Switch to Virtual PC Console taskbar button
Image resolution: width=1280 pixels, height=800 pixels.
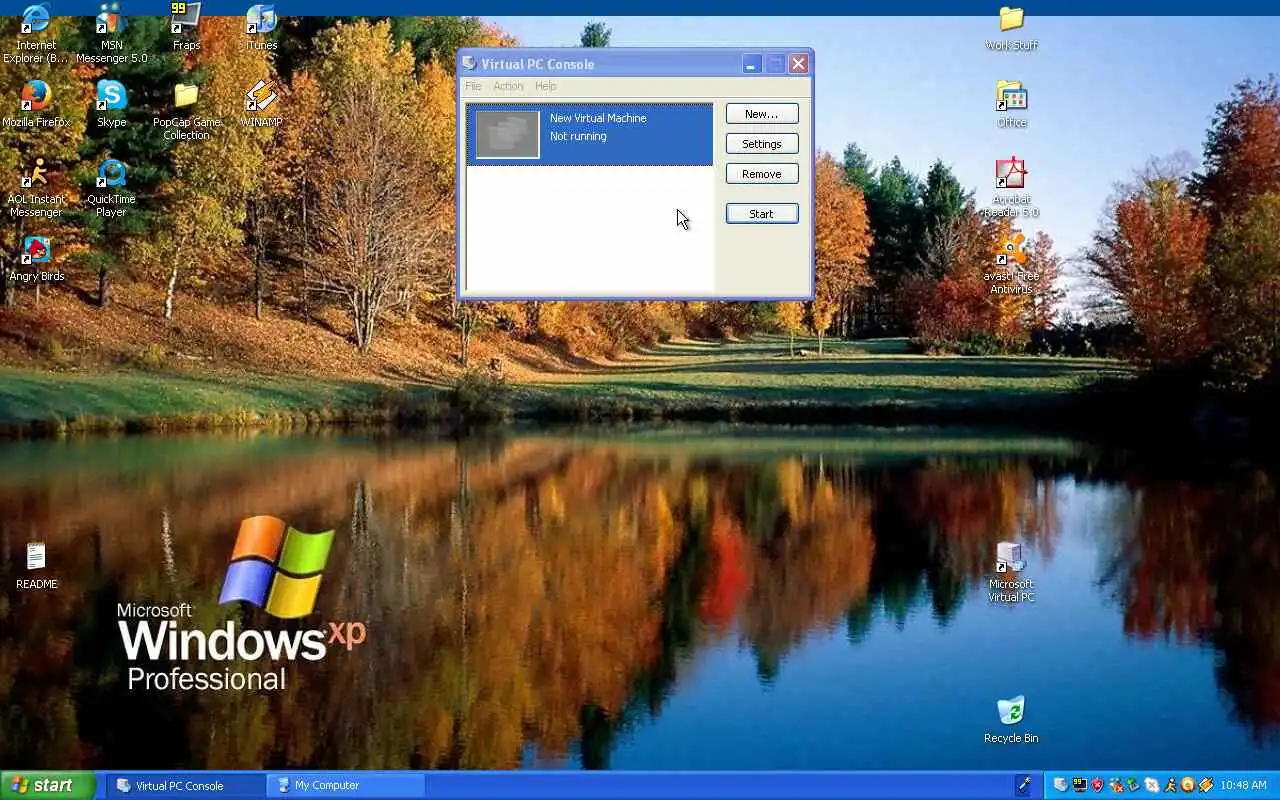tap(187, 785)
